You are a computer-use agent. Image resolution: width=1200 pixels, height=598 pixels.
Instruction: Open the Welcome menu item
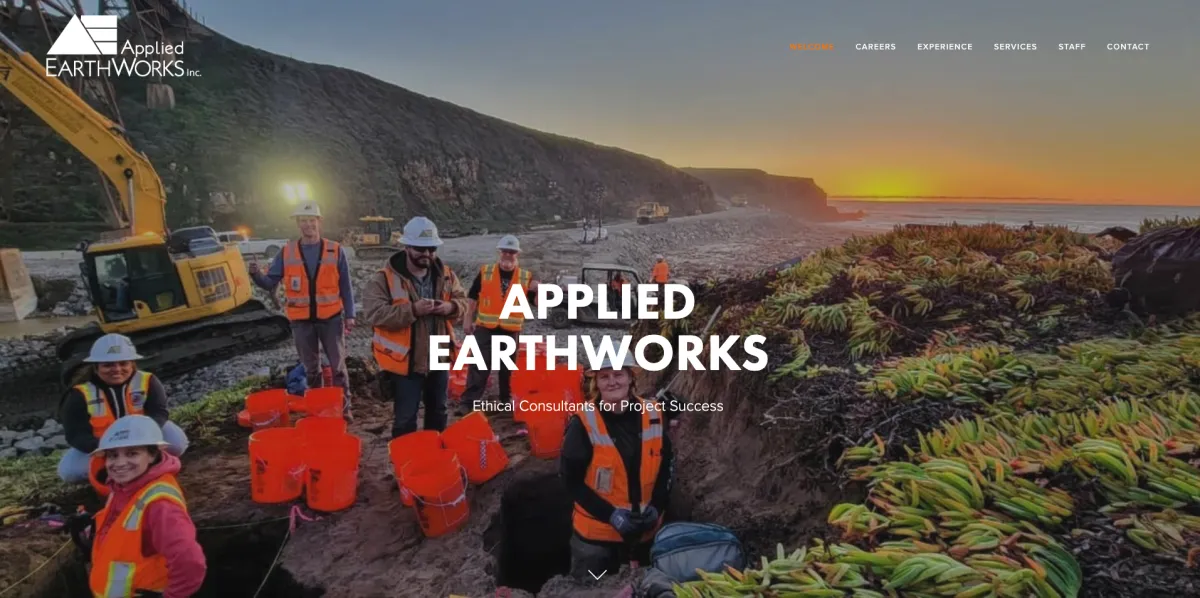[x=811, y=47]
